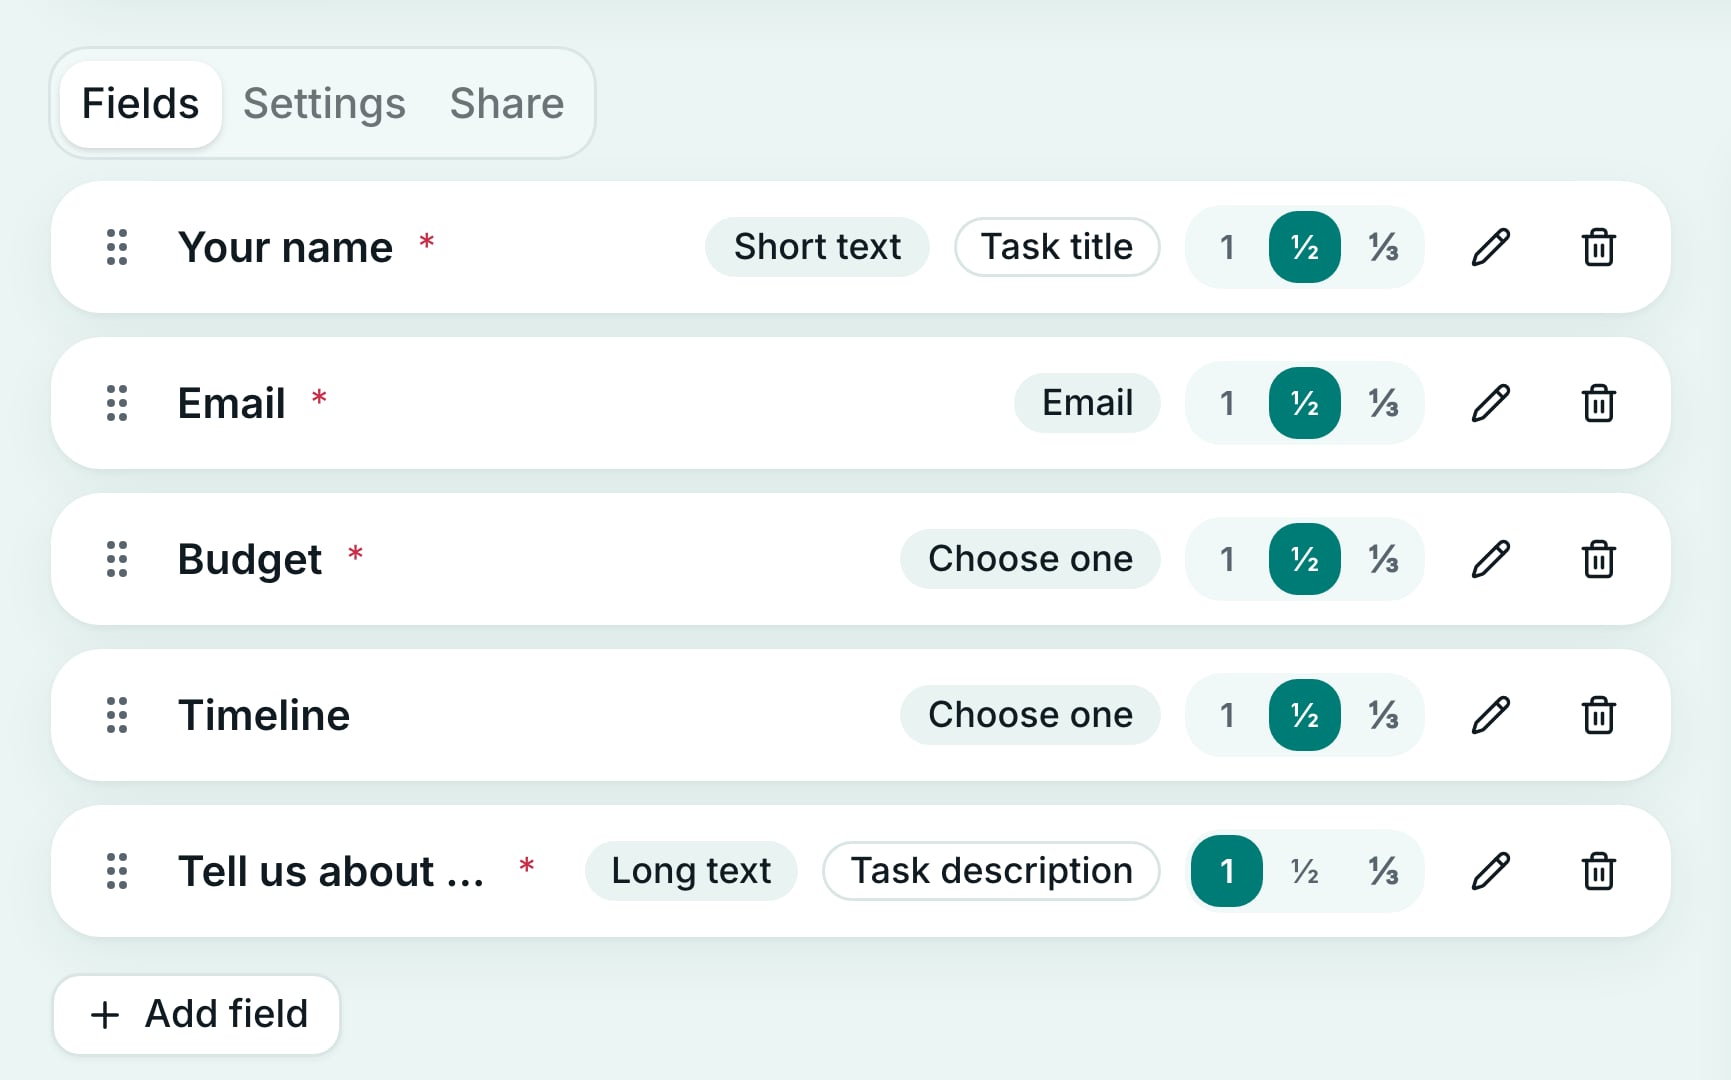Set Your name width to full (1)

click(x=1227, y=247)
